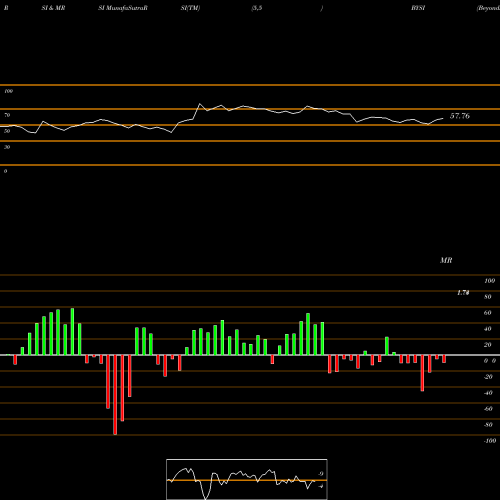Click the MR axis label 20

click(488, 345)
